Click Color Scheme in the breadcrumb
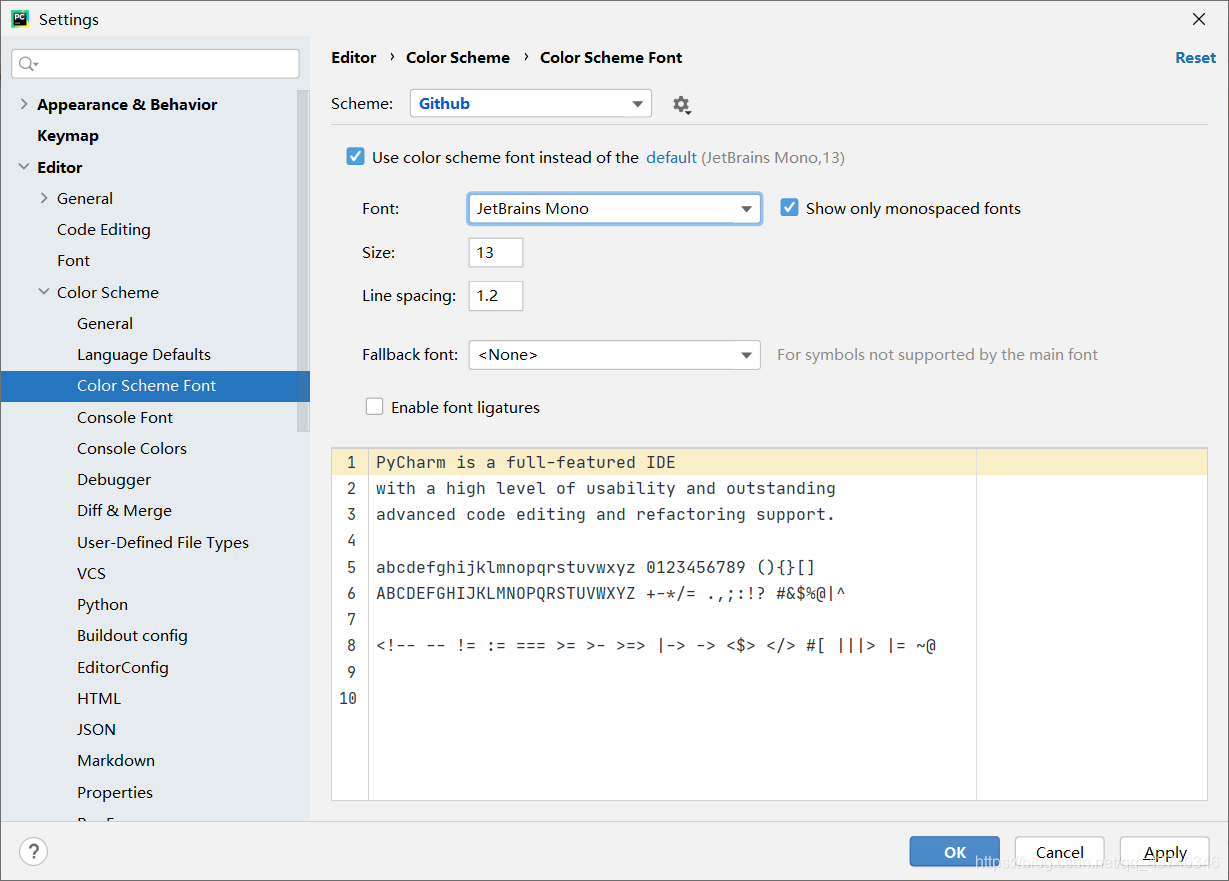Screen dimensions: 1229x881 point(458,57)
